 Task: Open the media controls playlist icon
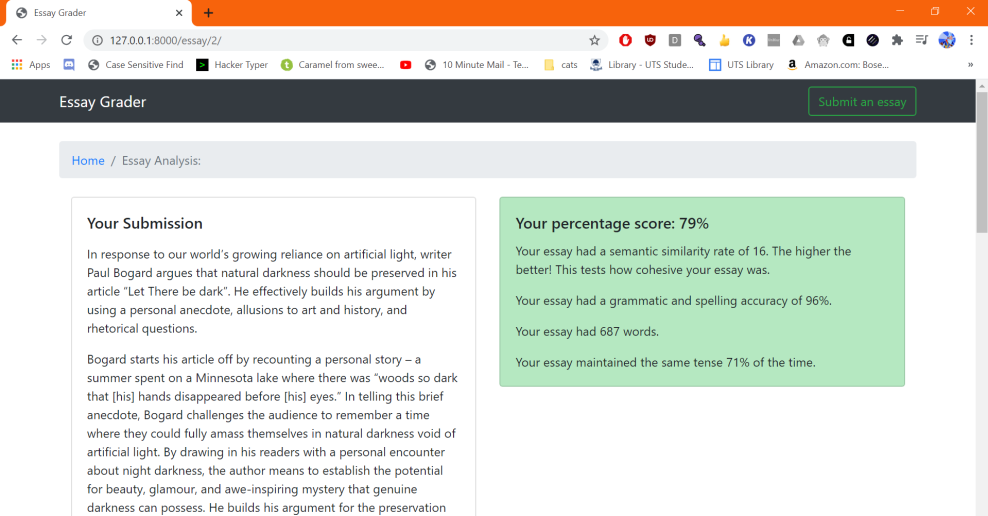(x=922, y=40)
